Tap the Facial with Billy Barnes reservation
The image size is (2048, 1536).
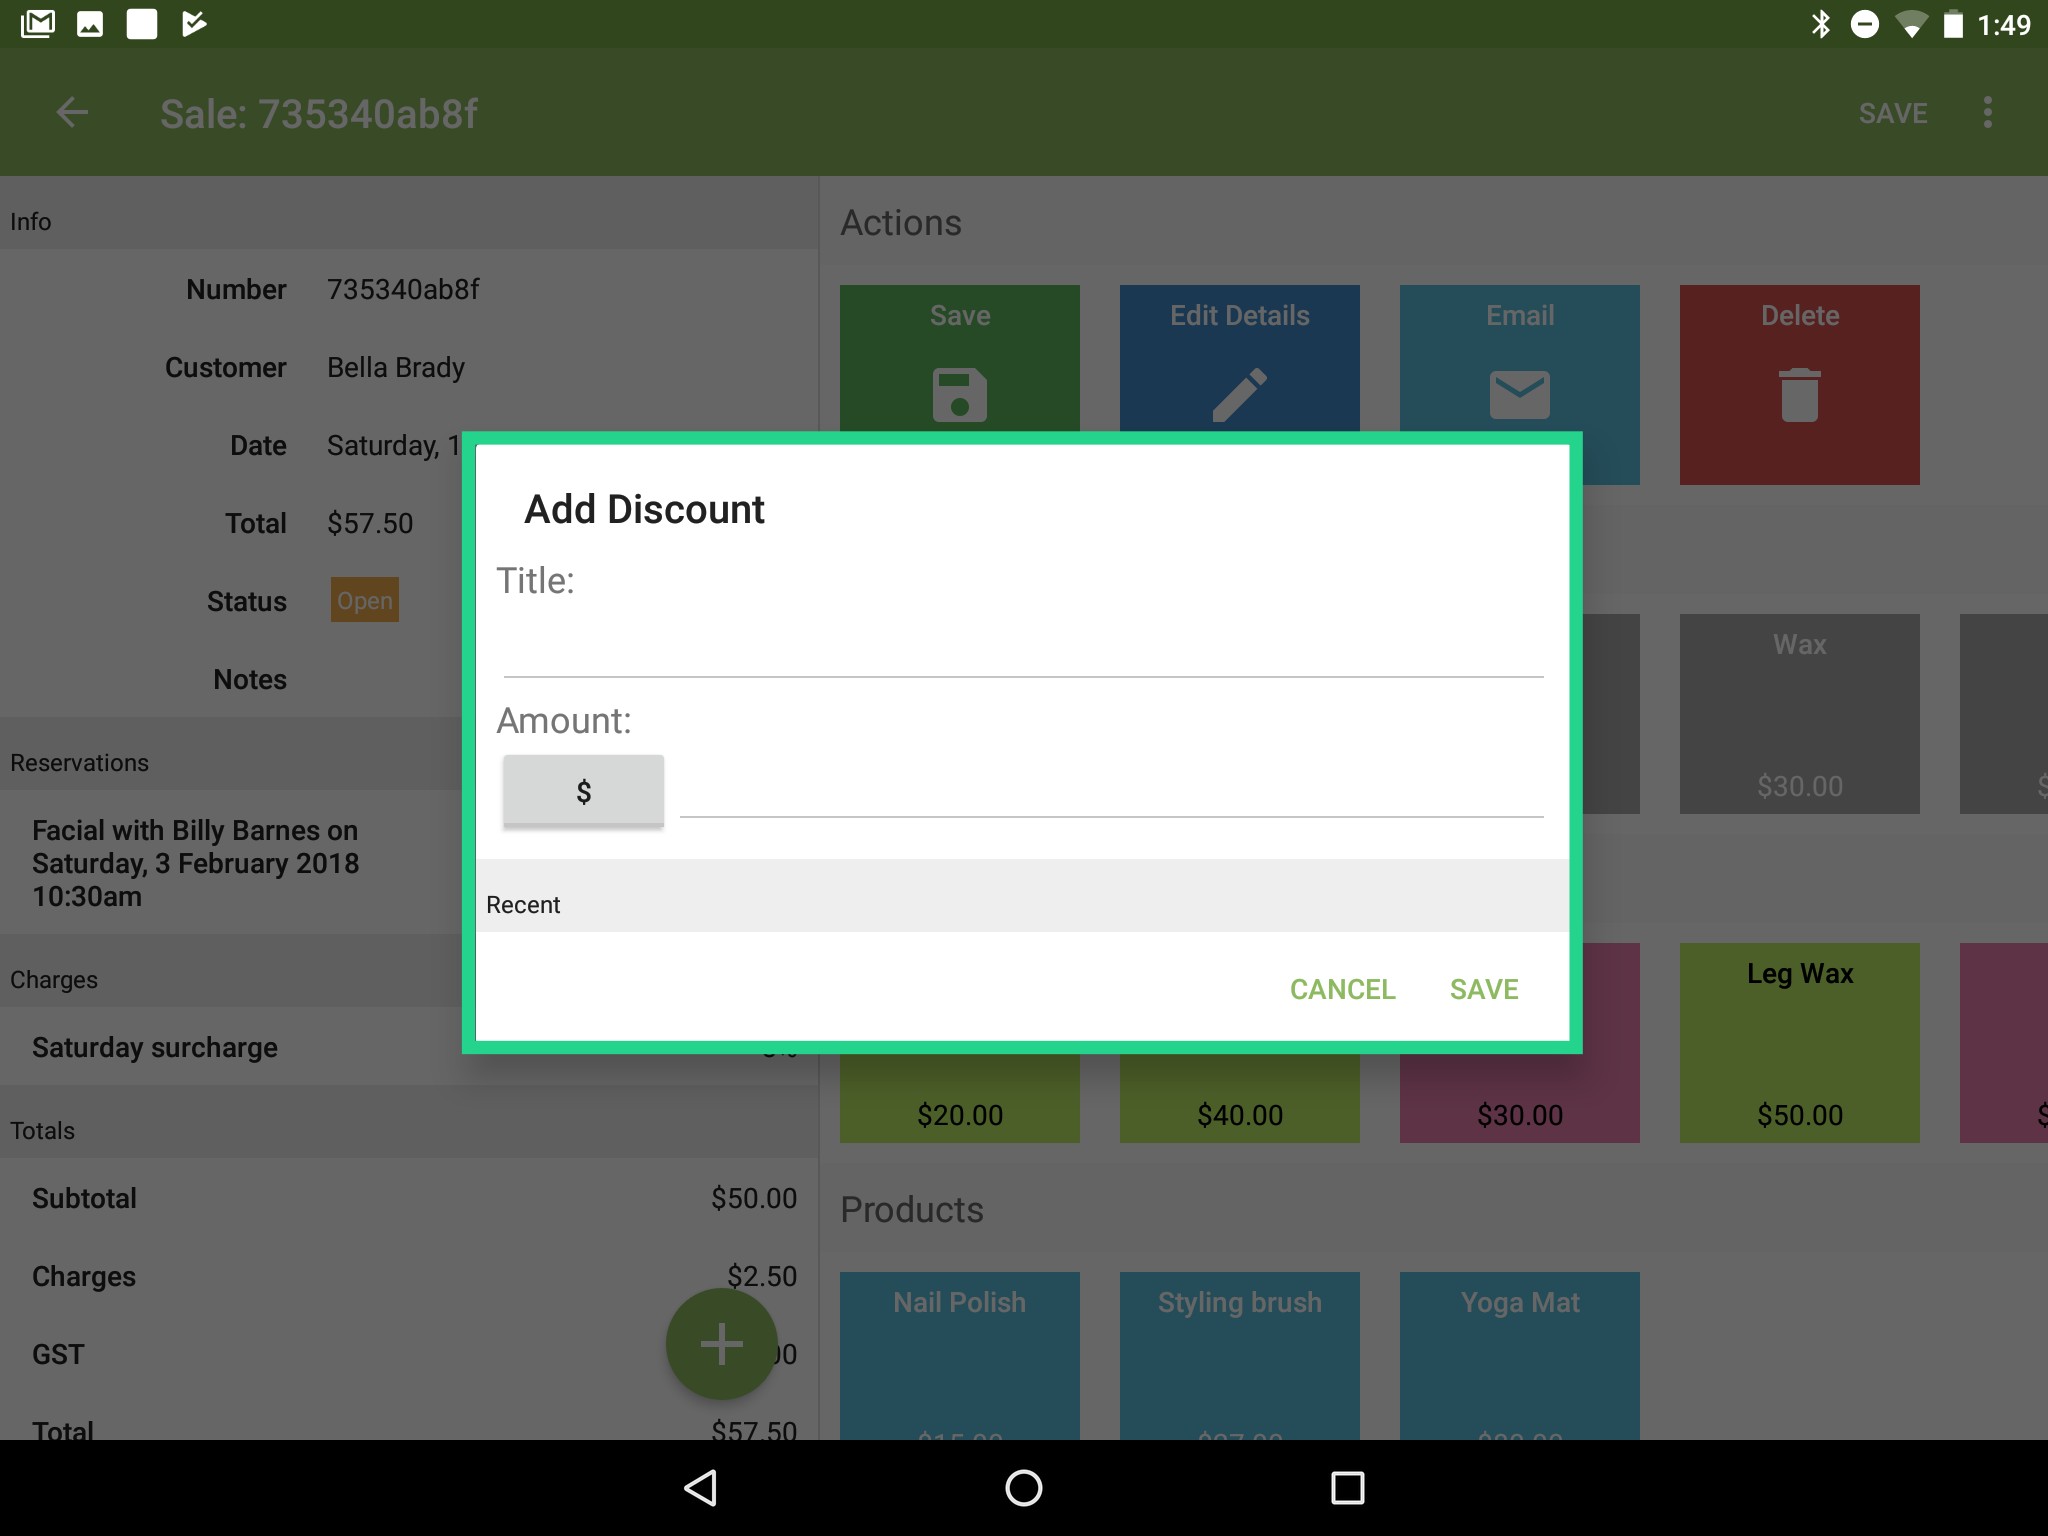(232, 863)
